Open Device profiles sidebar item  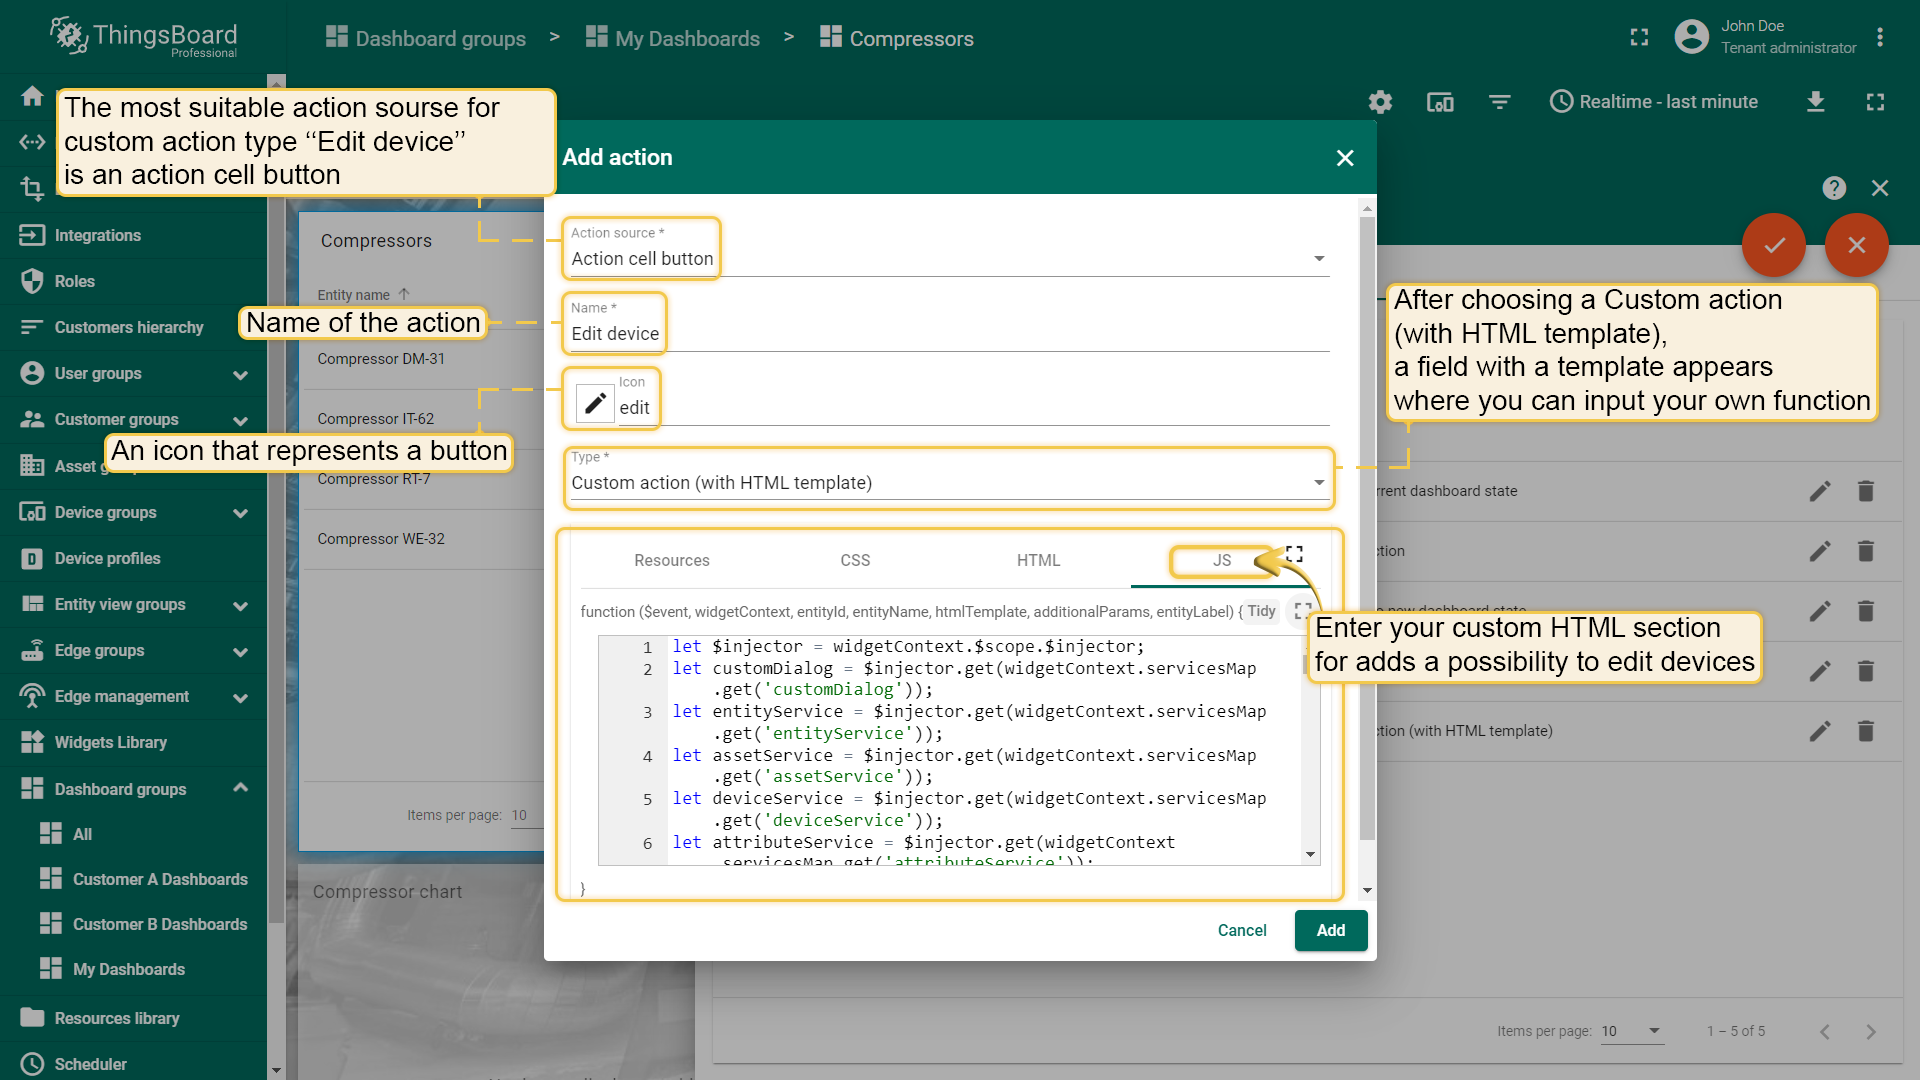(133, 558)
